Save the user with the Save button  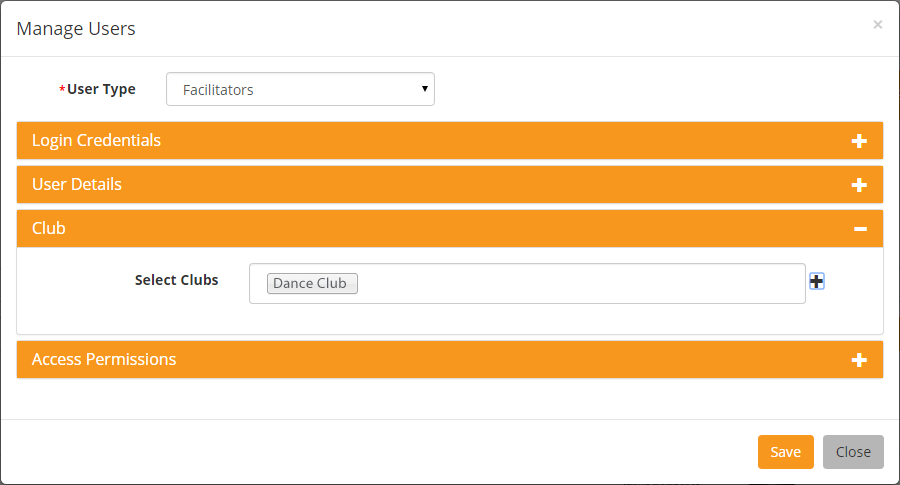(x=785, y=452)
